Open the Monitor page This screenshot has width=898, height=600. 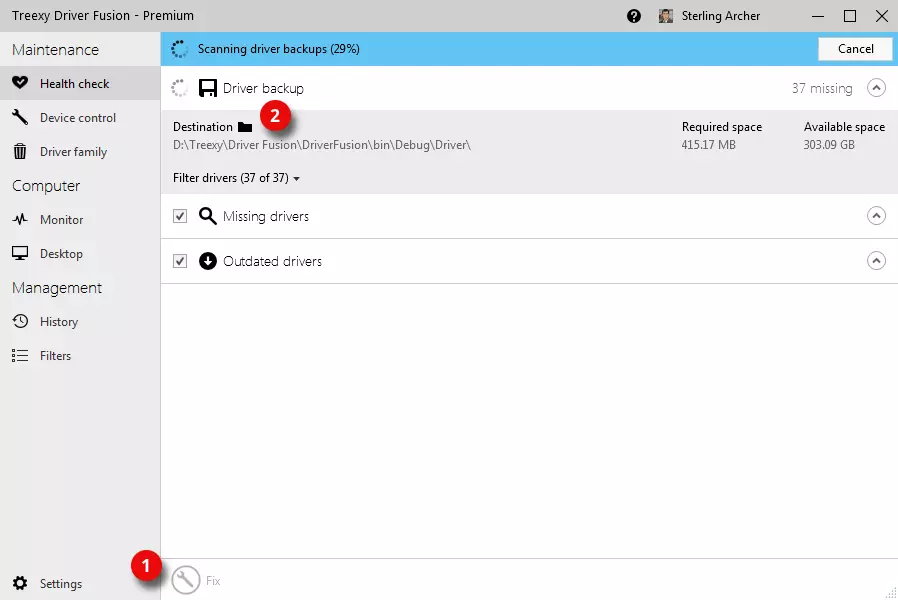[80, 220]
